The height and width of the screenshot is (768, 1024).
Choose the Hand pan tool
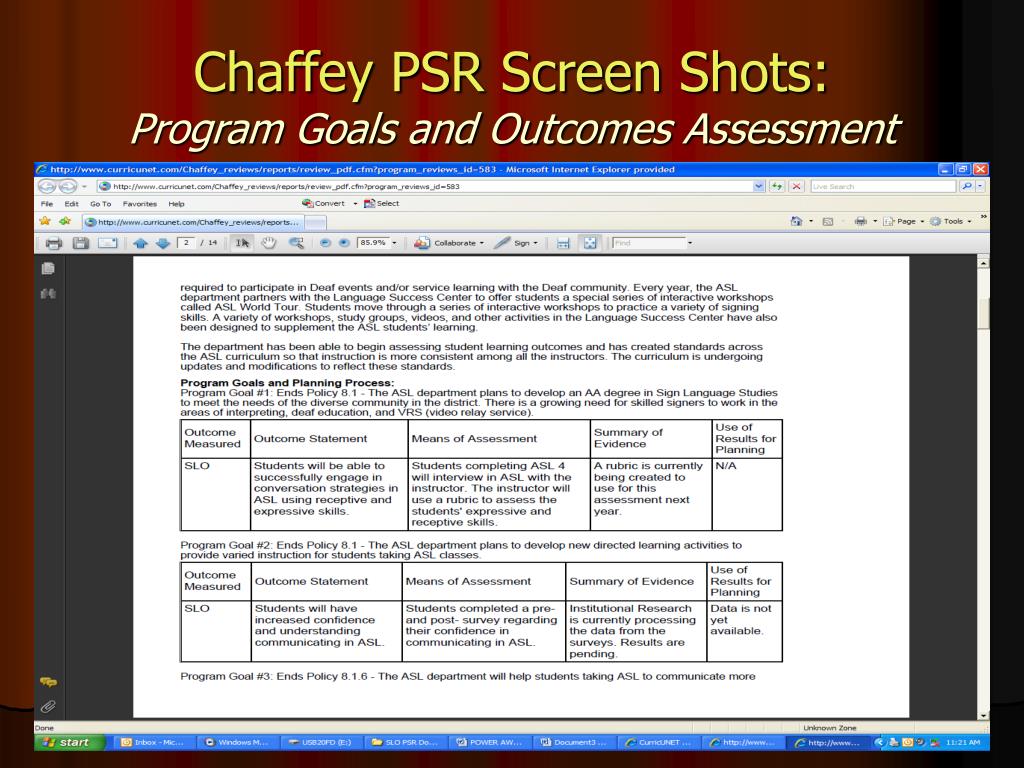tap(268, 243)
